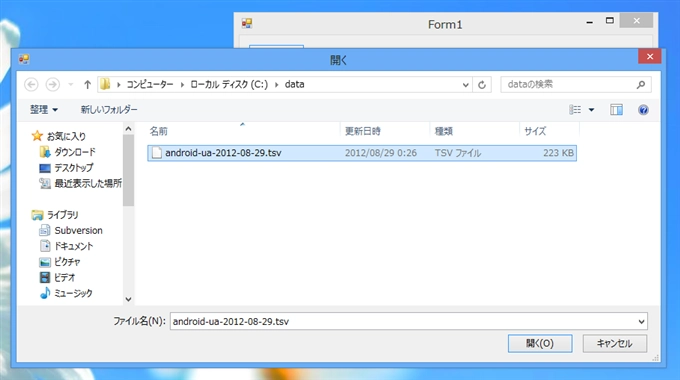The height and width of the screenshot is (380, 680).
Task: Open ダウンロード folder in sidebar
Action: (x=75, y=152)
